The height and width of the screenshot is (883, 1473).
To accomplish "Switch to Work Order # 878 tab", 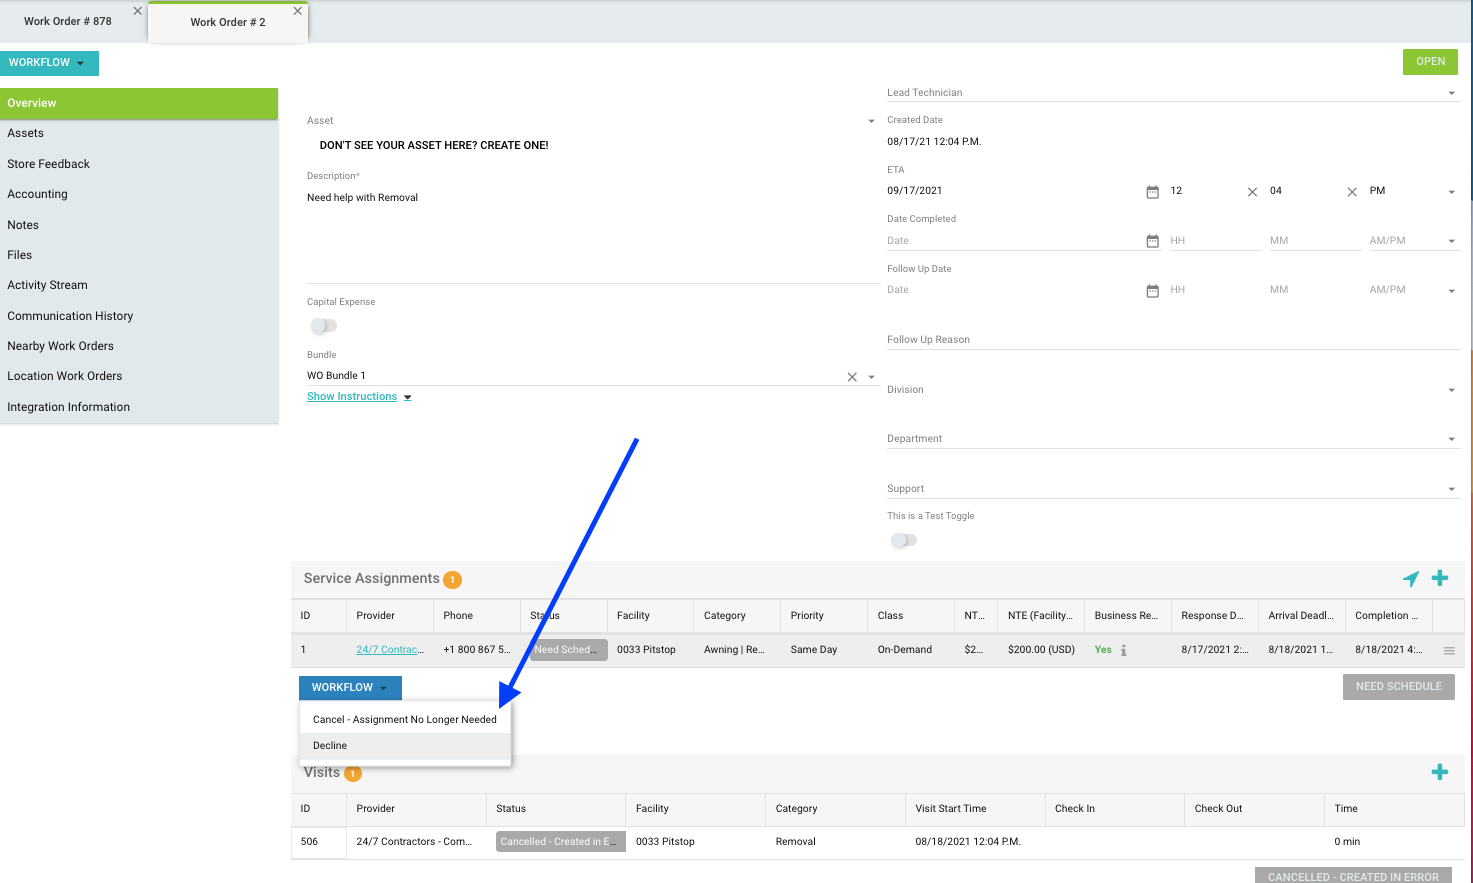I will coord(68,21).
